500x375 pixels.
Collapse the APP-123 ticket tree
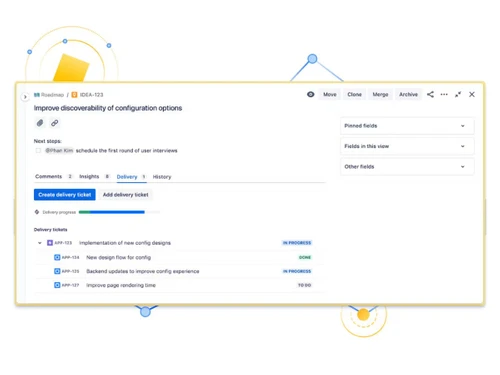(40, 243)
